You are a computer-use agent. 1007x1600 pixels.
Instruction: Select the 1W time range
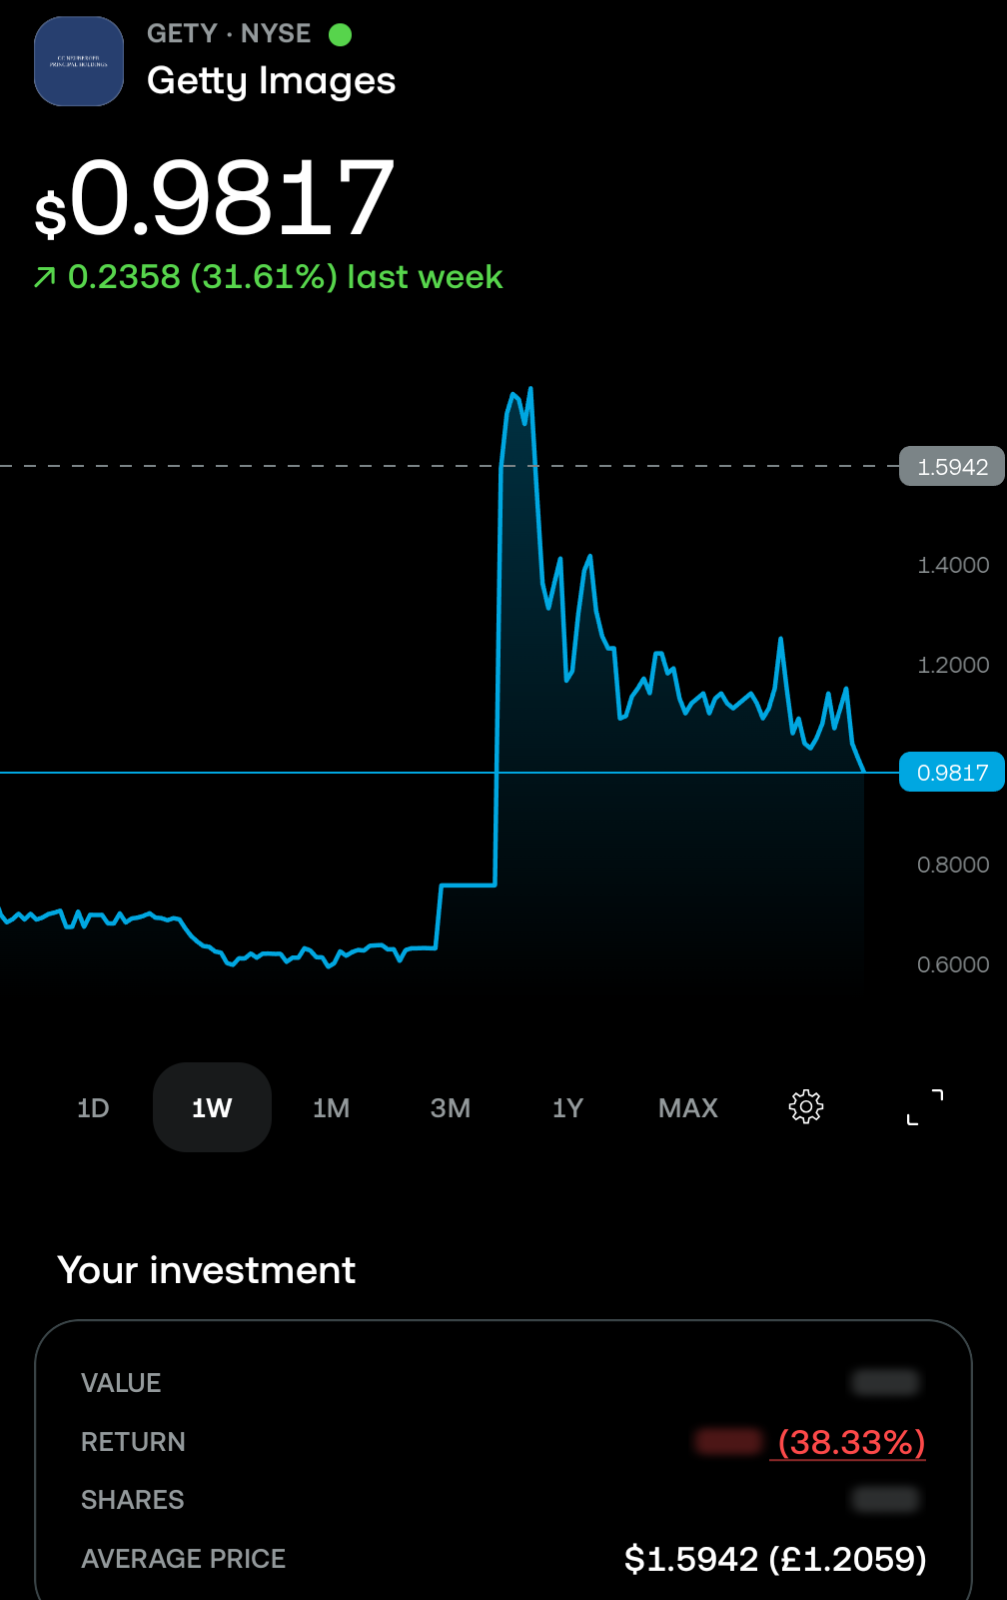[x=212, y=1108]
